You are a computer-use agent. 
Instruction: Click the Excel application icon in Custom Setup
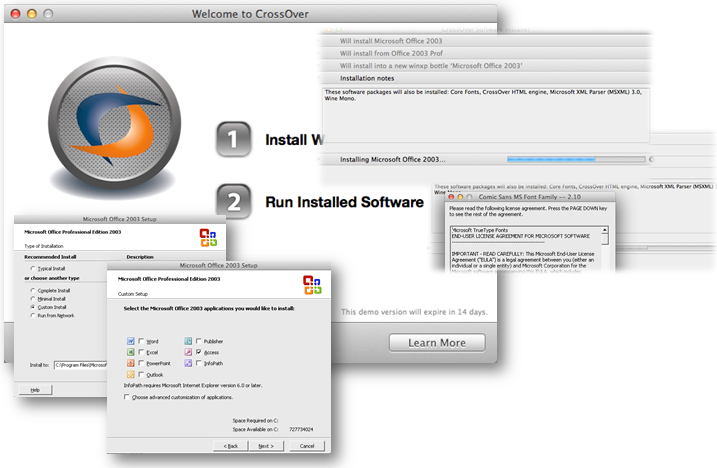[x=131, y=352]
